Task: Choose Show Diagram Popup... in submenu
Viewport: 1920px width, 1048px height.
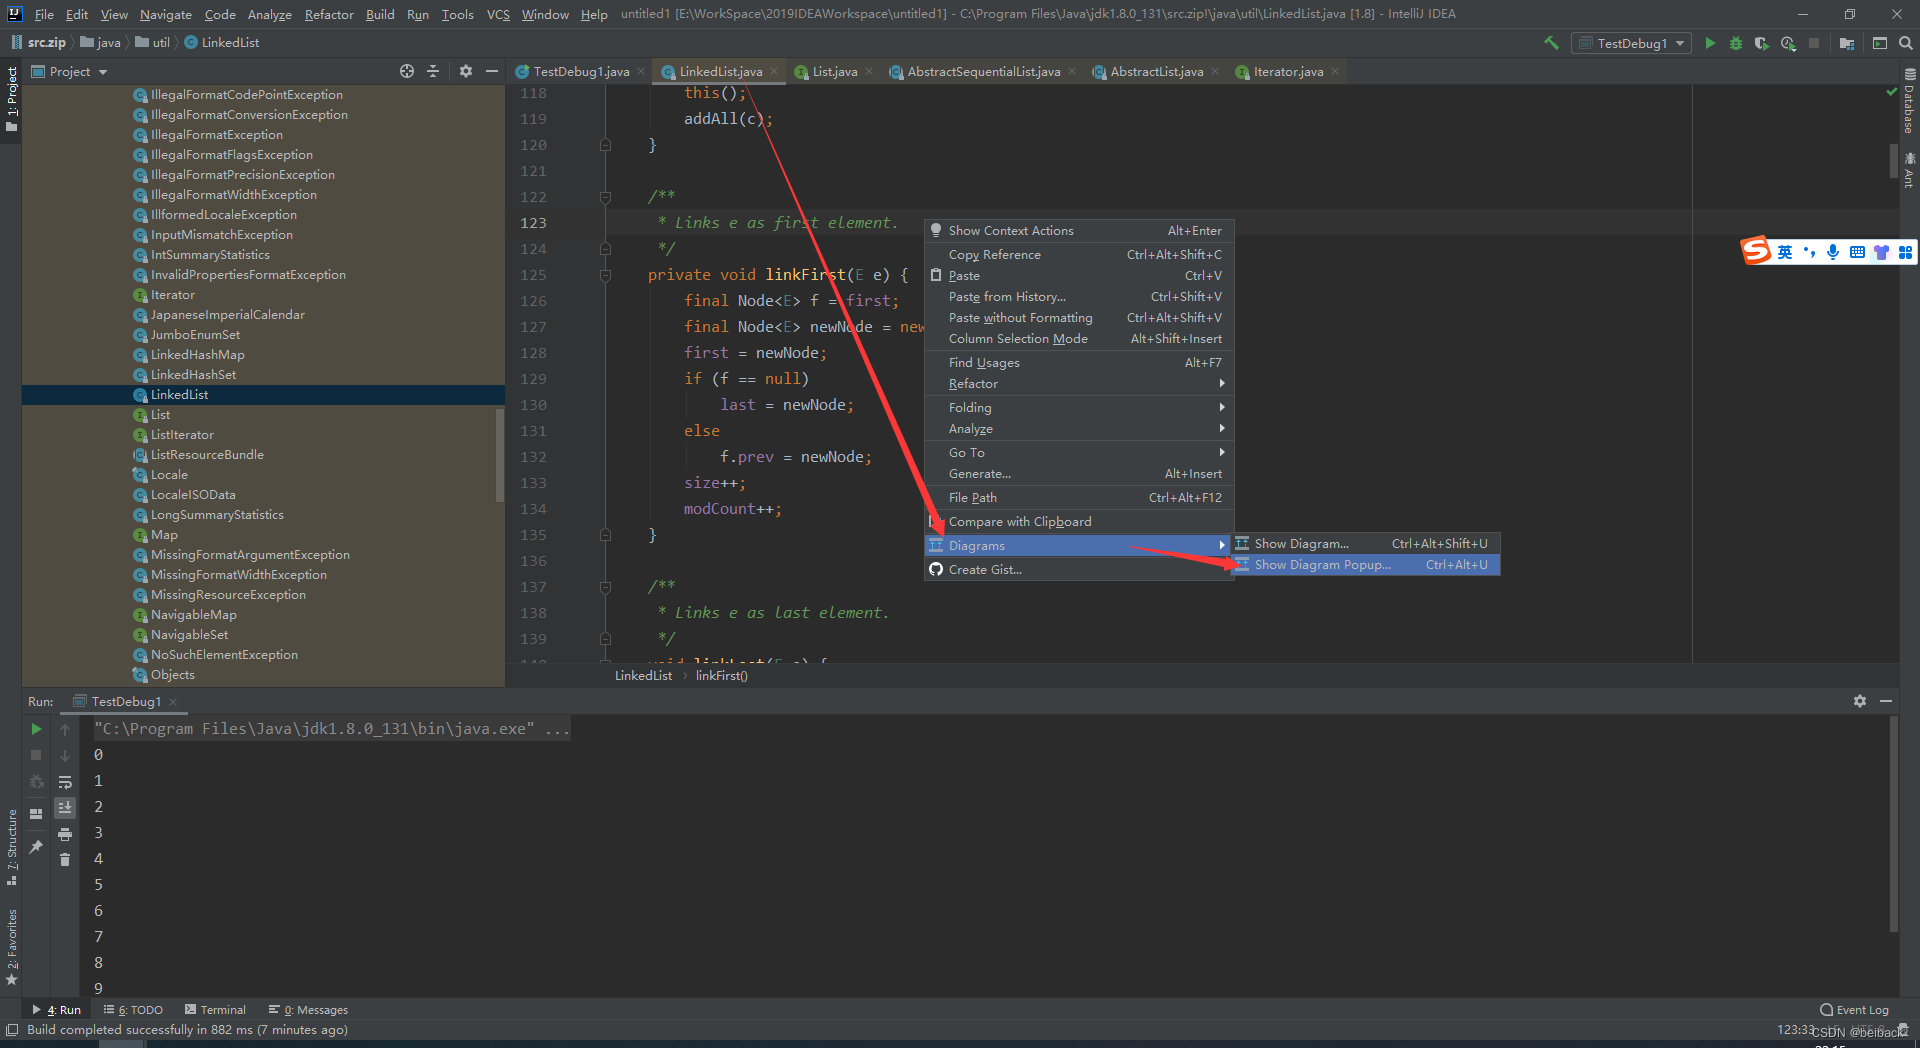Action: (x=1366, y=565)
